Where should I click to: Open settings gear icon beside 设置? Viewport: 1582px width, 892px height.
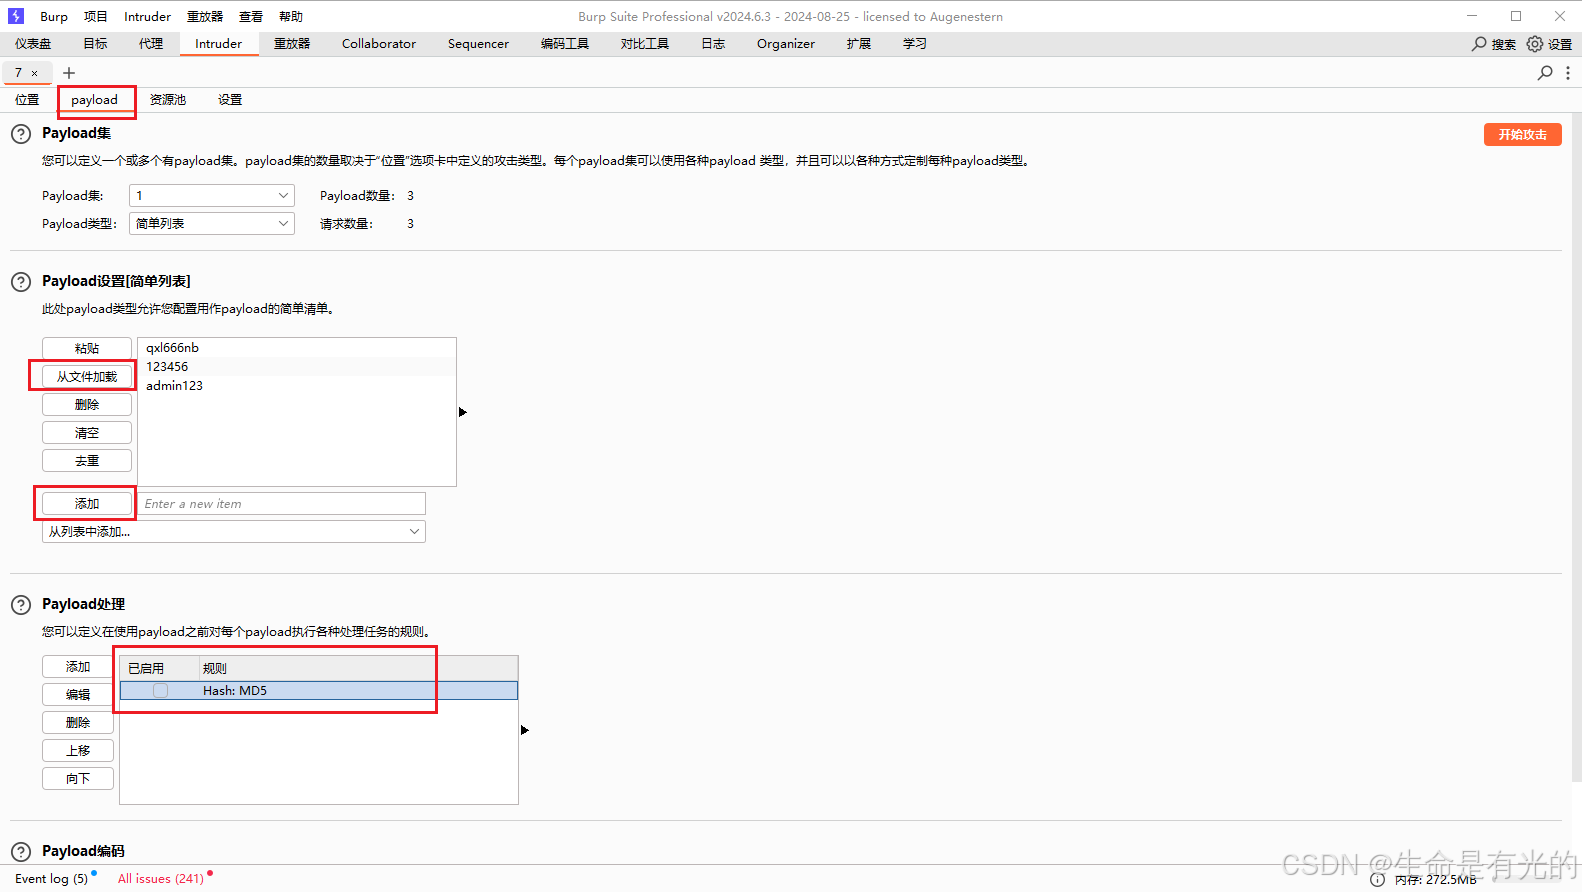click(1535, 44)
